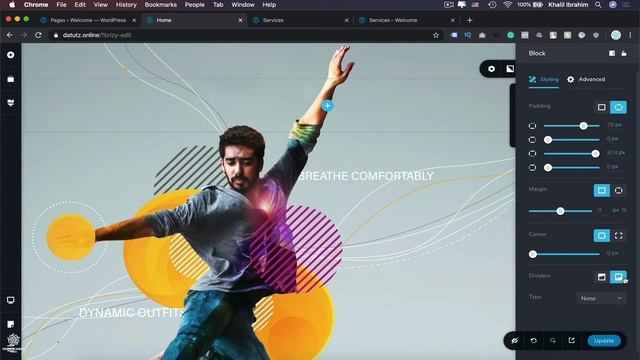Switch to the Styling tab

click(544, 79)
